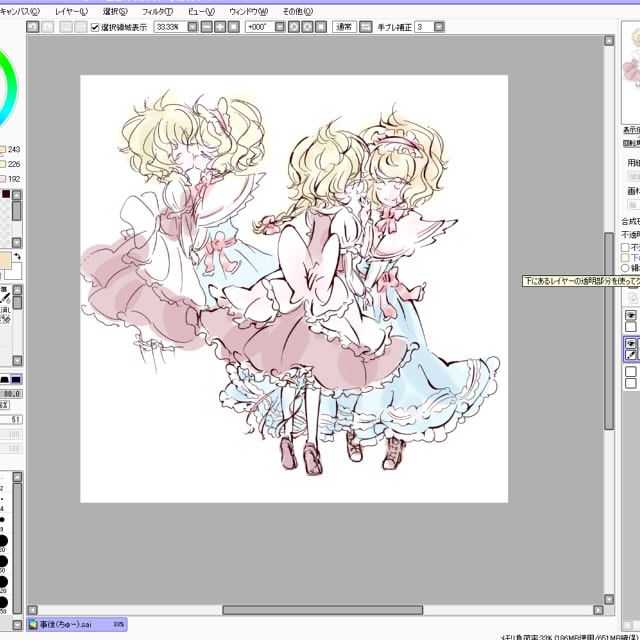Click the 33.33% zoom value field
Screen dimensions: 640x640
tap(170, 27)
